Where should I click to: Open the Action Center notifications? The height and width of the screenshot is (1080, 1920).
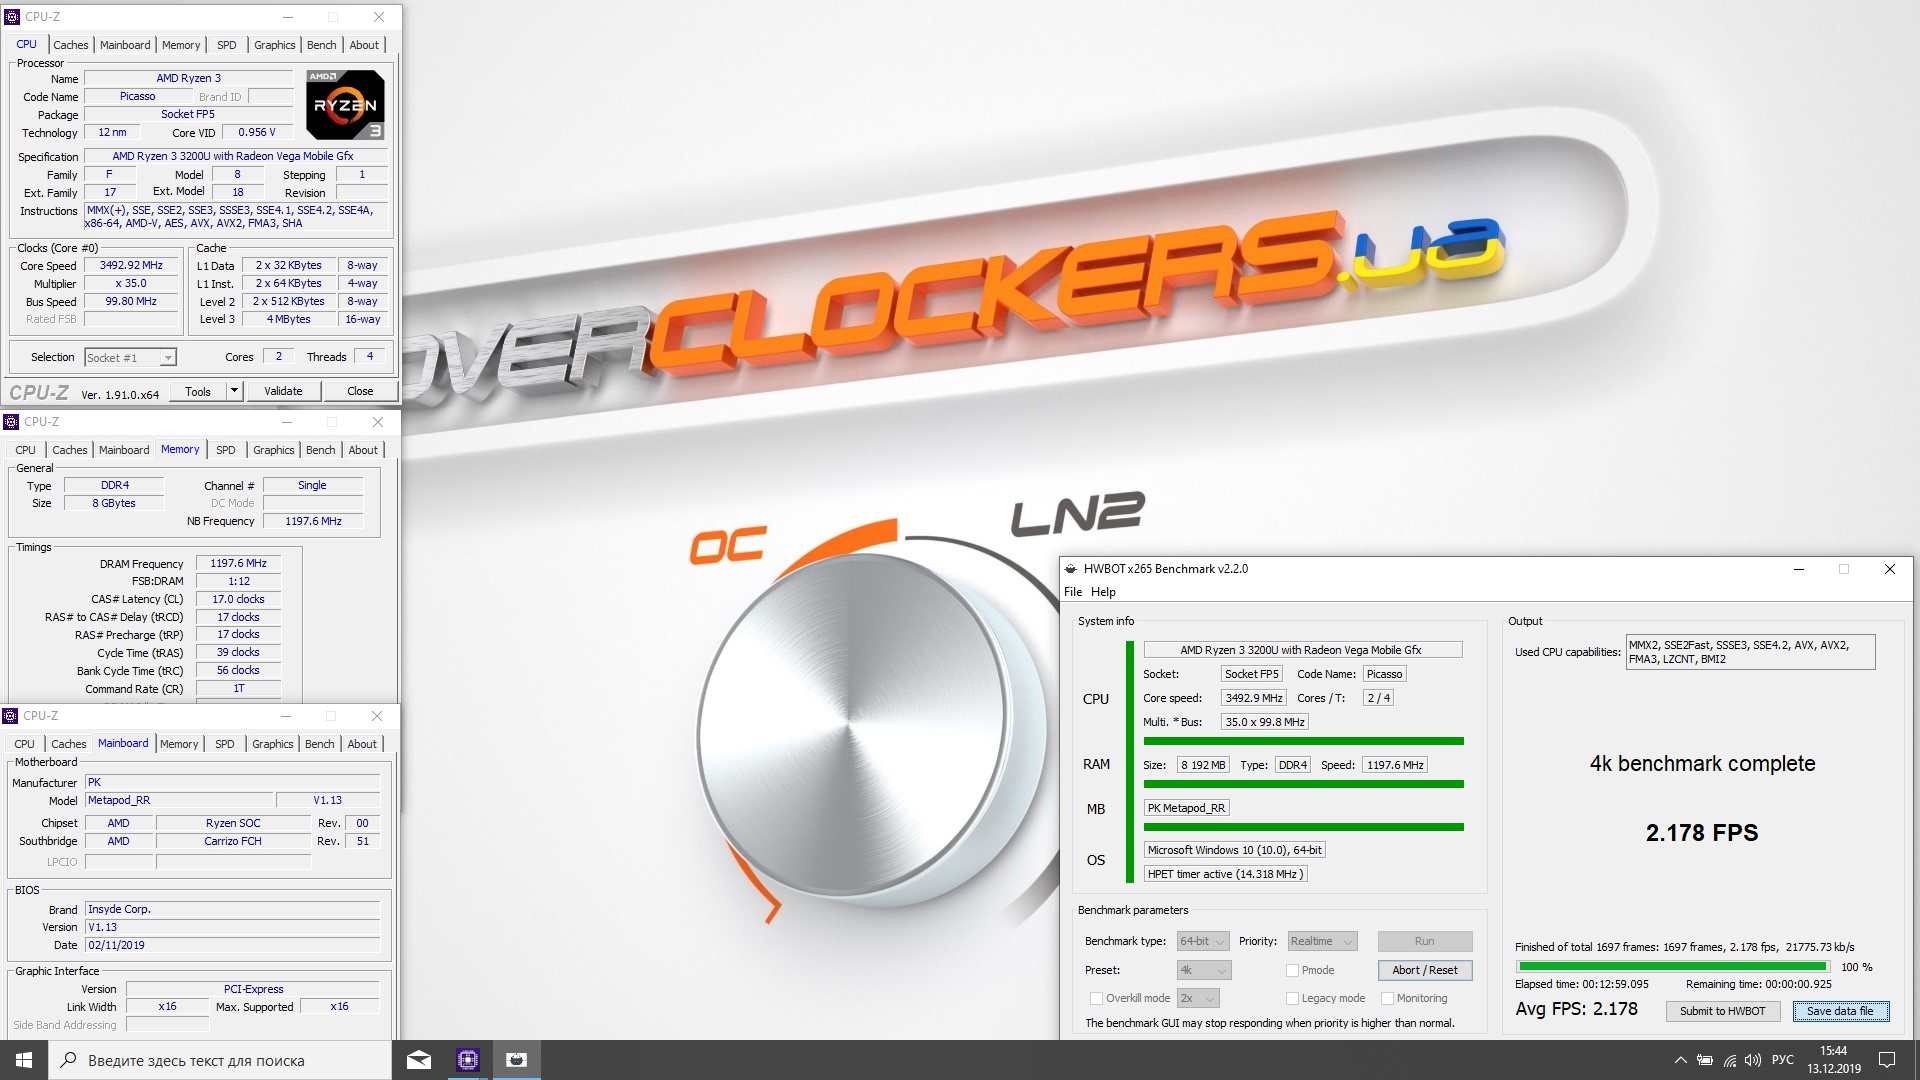click(1887, 1060)
